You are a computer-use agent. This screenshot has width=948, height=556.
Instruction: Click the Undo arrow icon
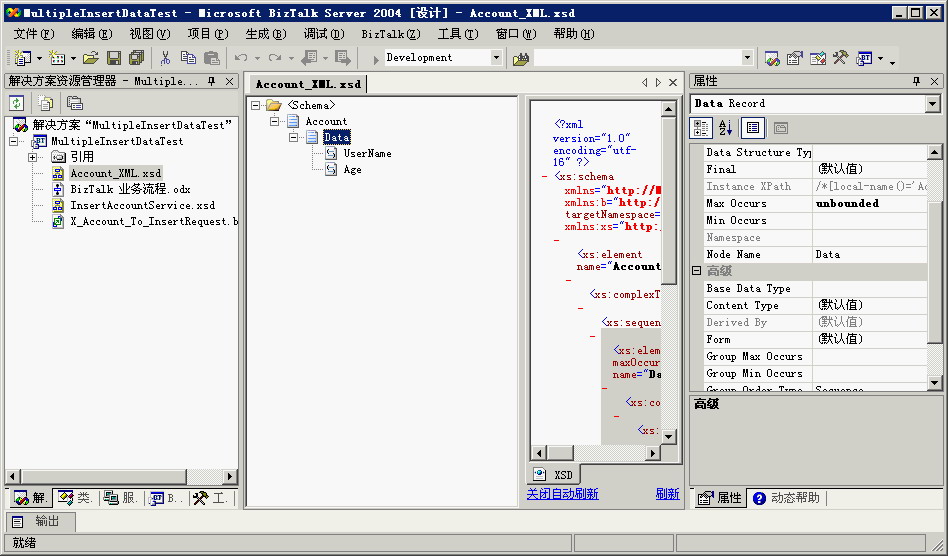(x=241, y=58)
